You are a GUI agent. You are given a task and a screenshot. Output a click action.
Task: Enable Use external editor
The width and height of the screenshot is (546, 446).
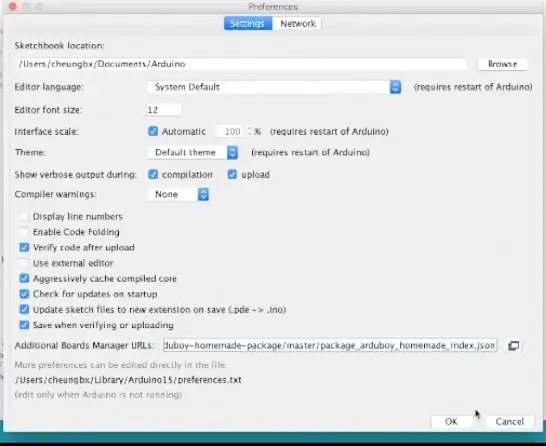click(x=24, y=263)
